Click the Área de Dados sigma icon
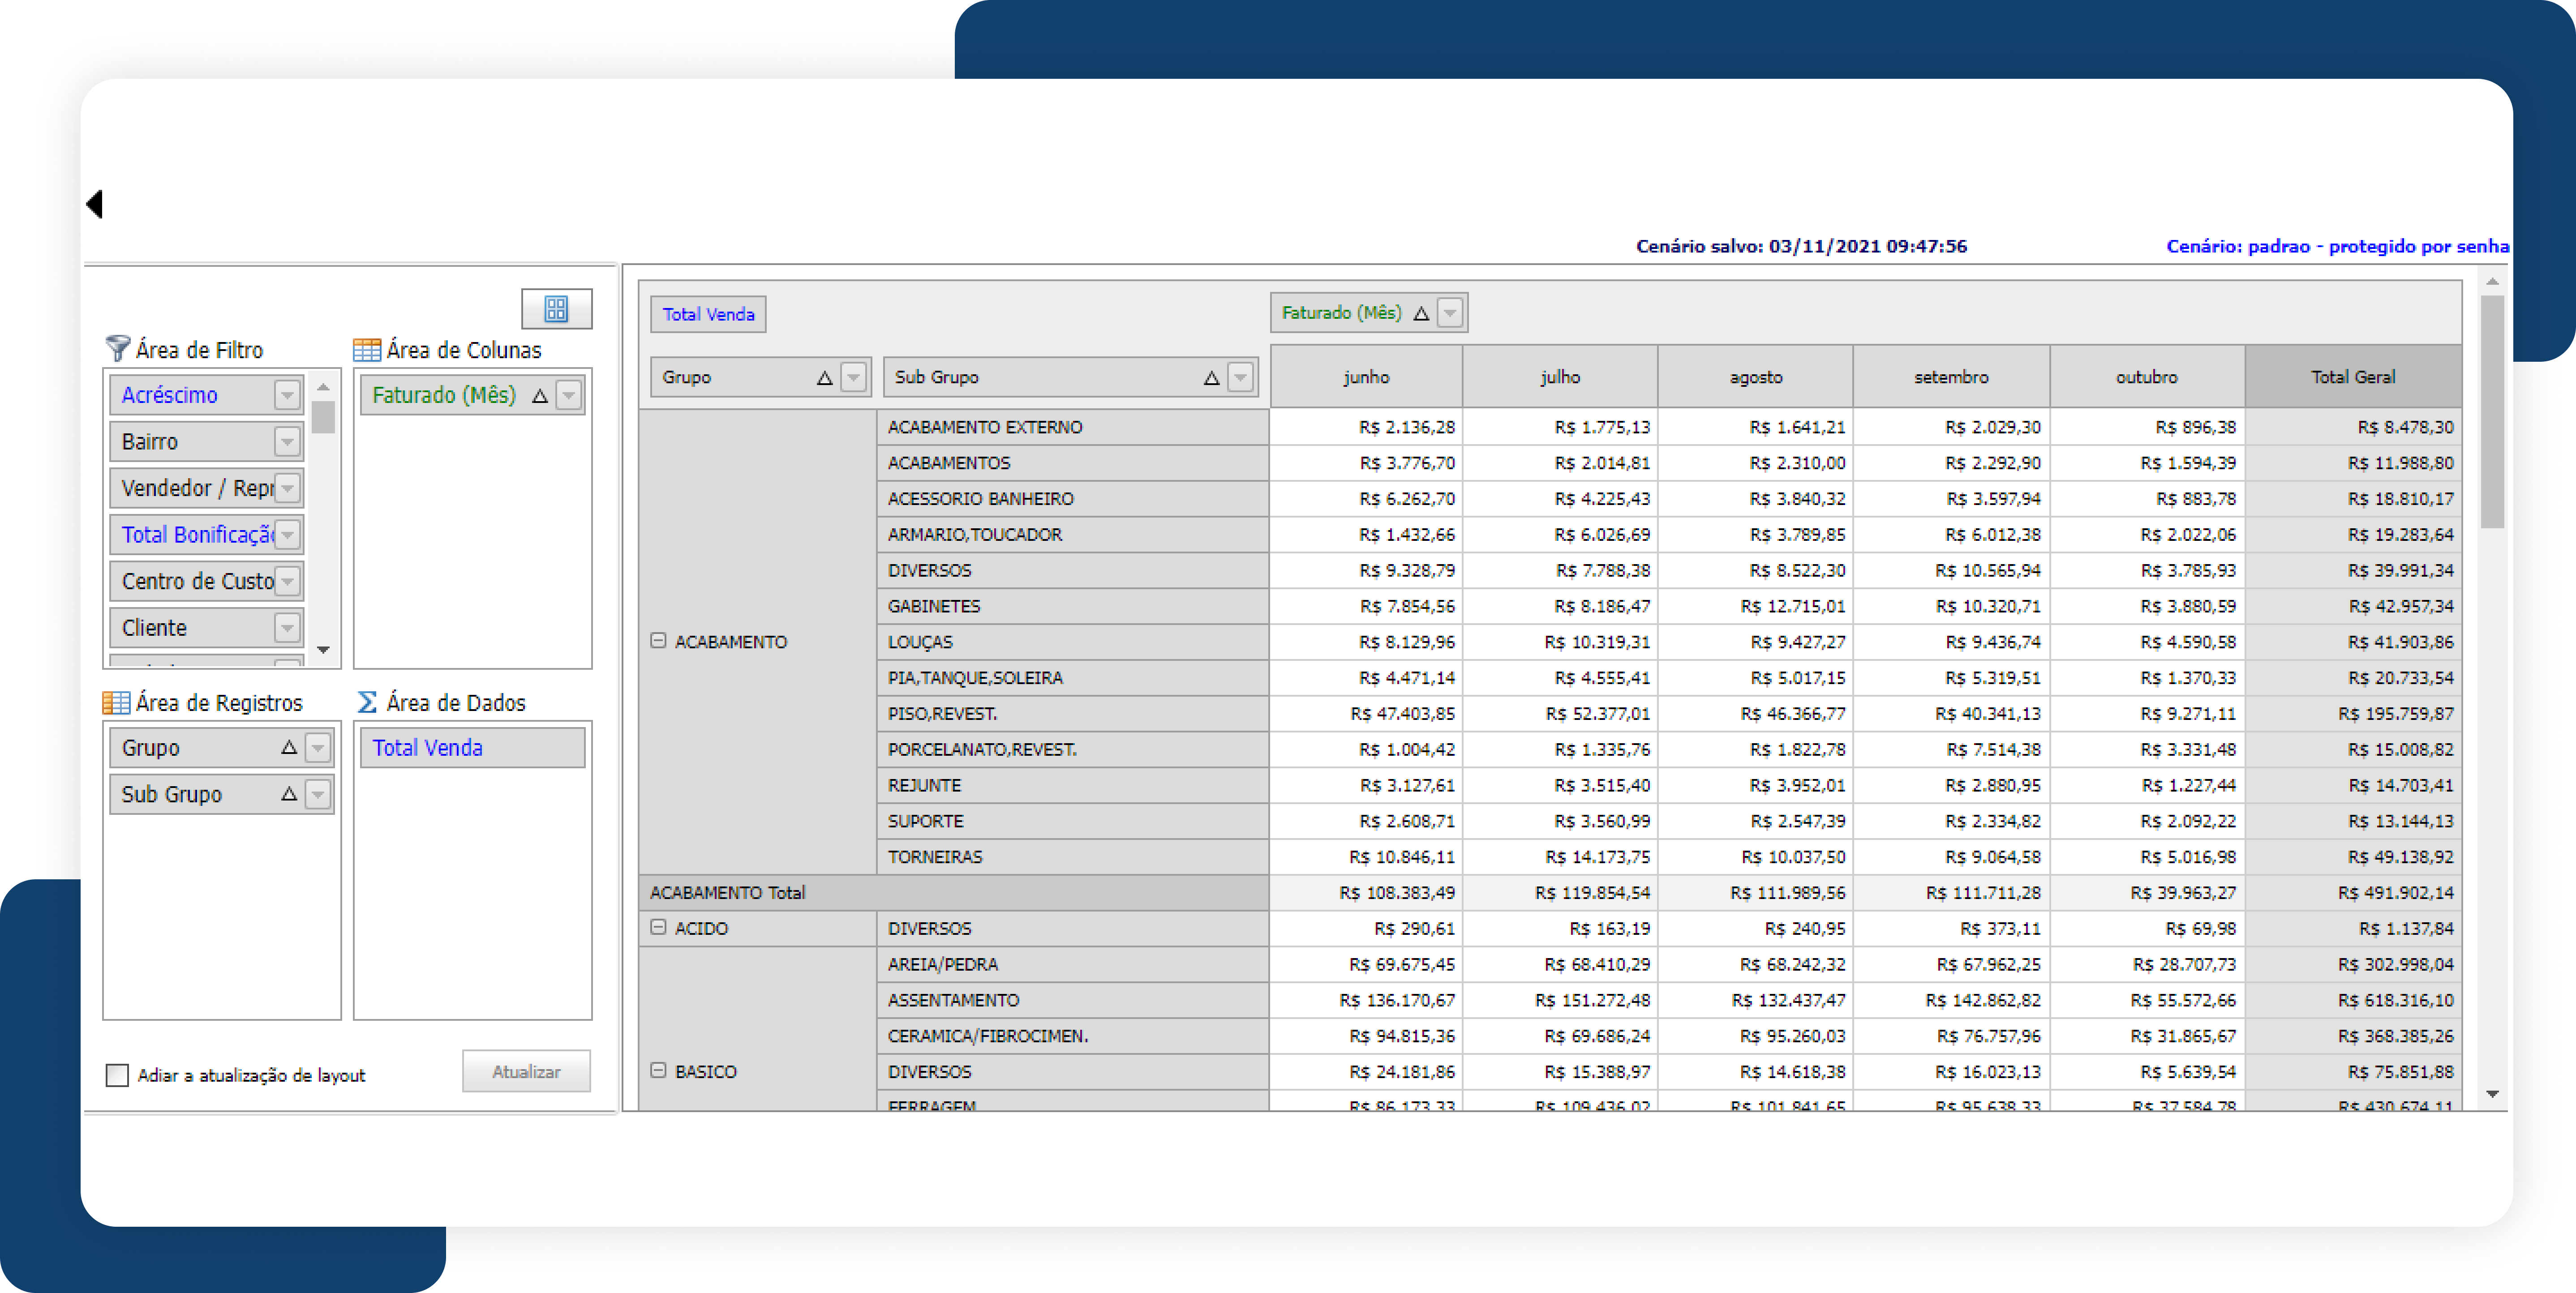 click(x=367, y=702)
